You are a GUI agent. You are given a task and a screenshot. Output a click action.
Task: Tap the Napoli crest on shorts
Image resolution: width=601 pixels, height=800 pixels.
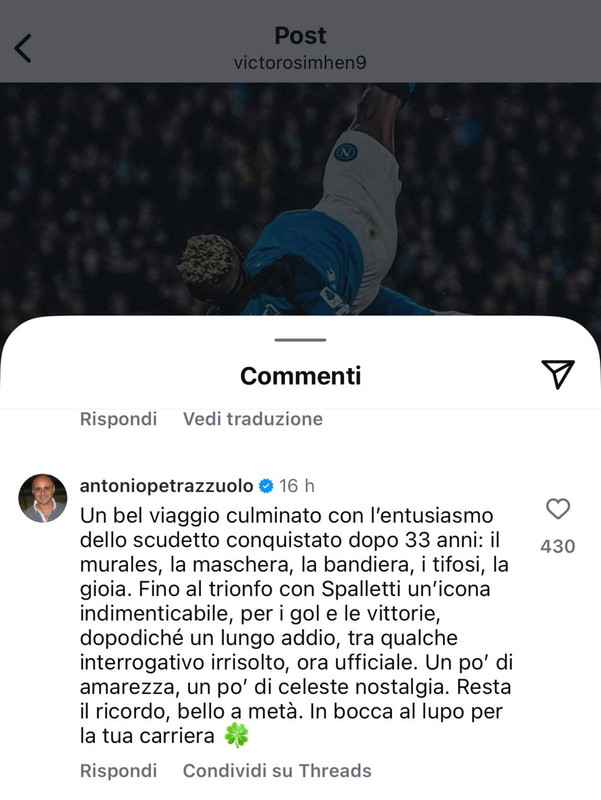tap(346, 152)
